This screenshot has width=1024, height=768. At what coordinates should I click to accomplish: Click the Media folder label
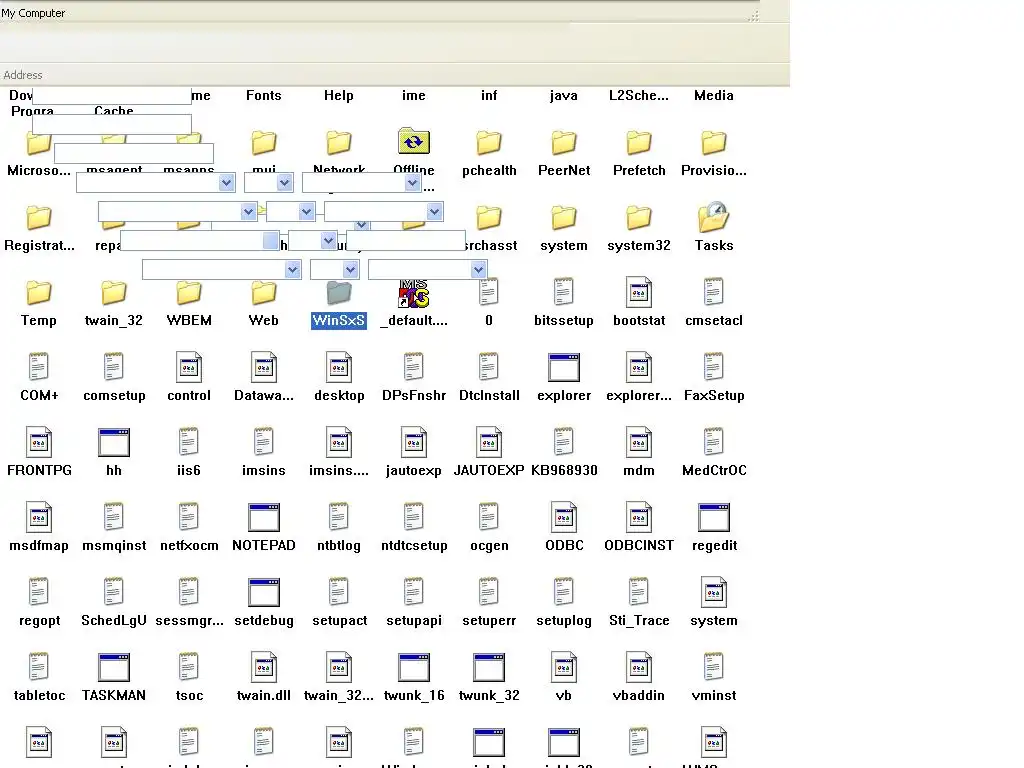coord(714,95)
